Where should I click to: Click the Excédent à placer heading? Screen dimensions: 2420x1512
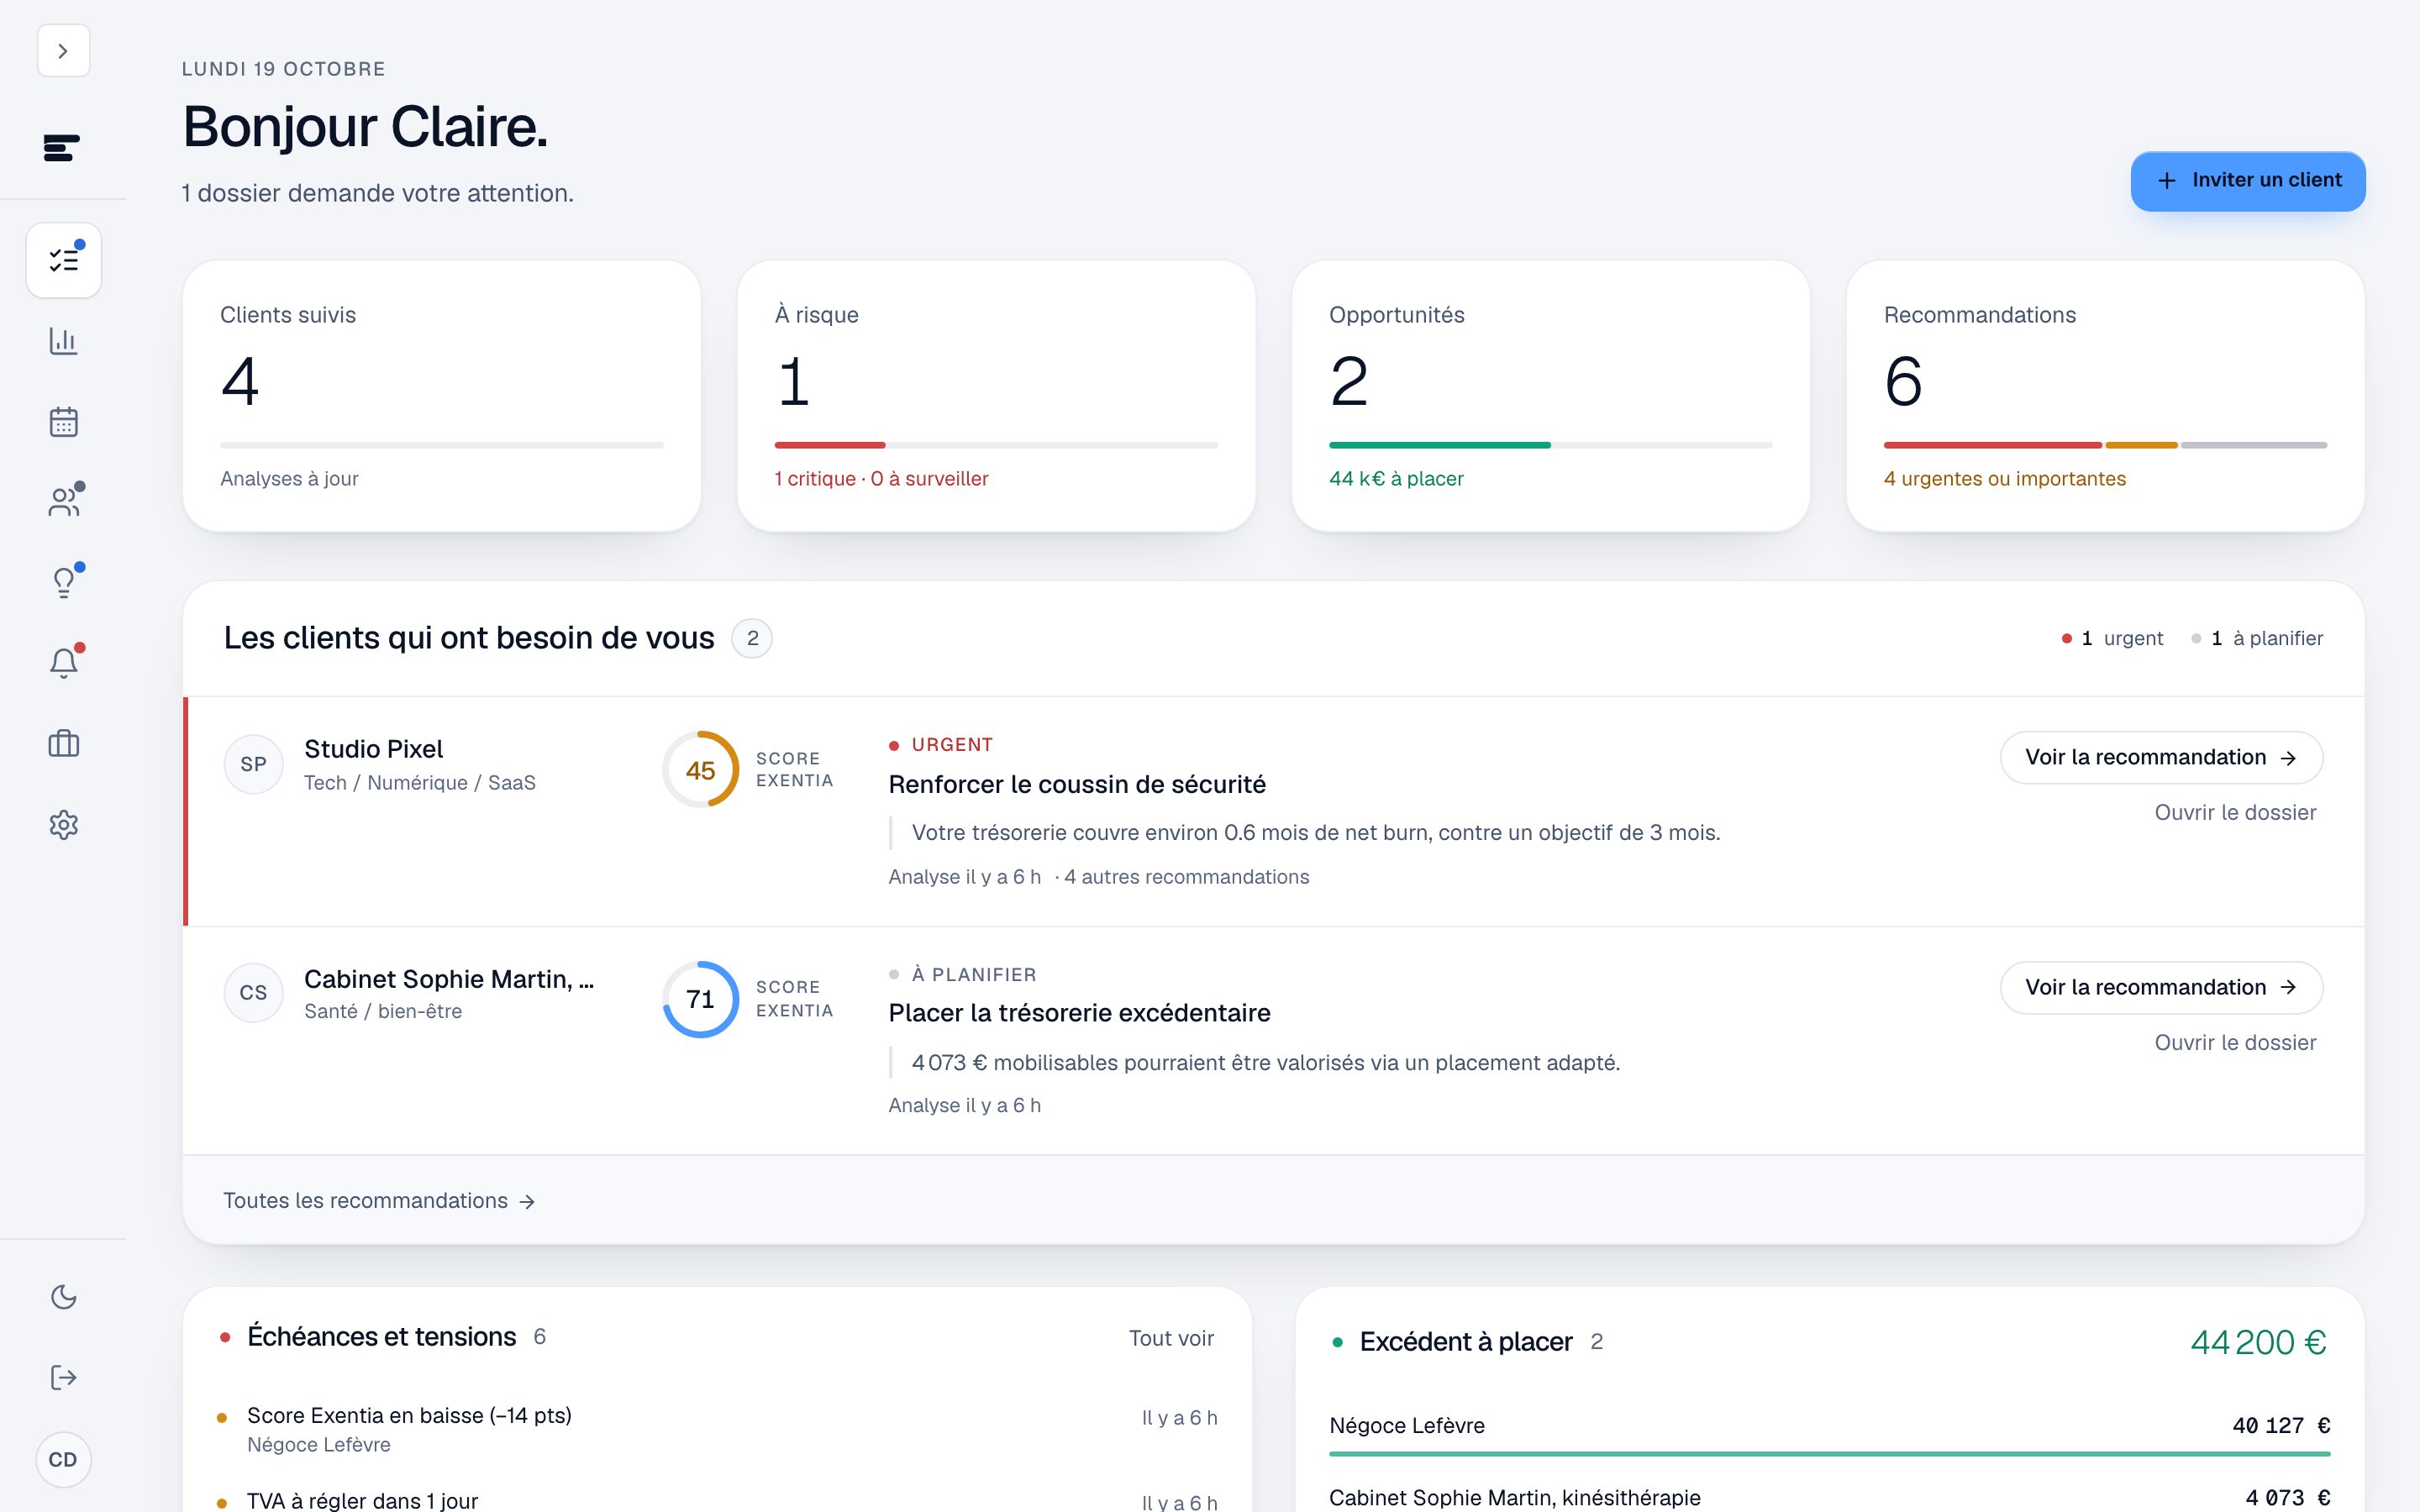[1466, 1342]
